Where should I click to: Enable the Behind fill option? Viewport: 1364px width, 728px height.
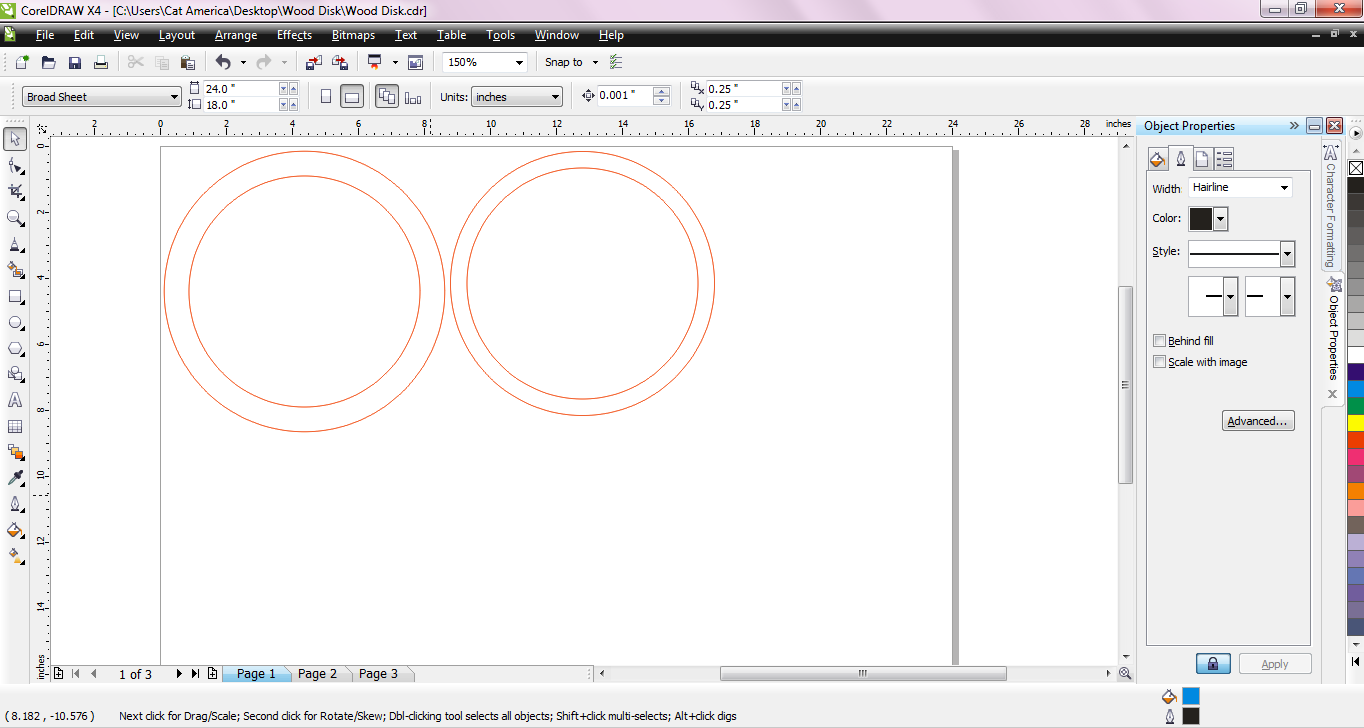tap(1159, 340)
